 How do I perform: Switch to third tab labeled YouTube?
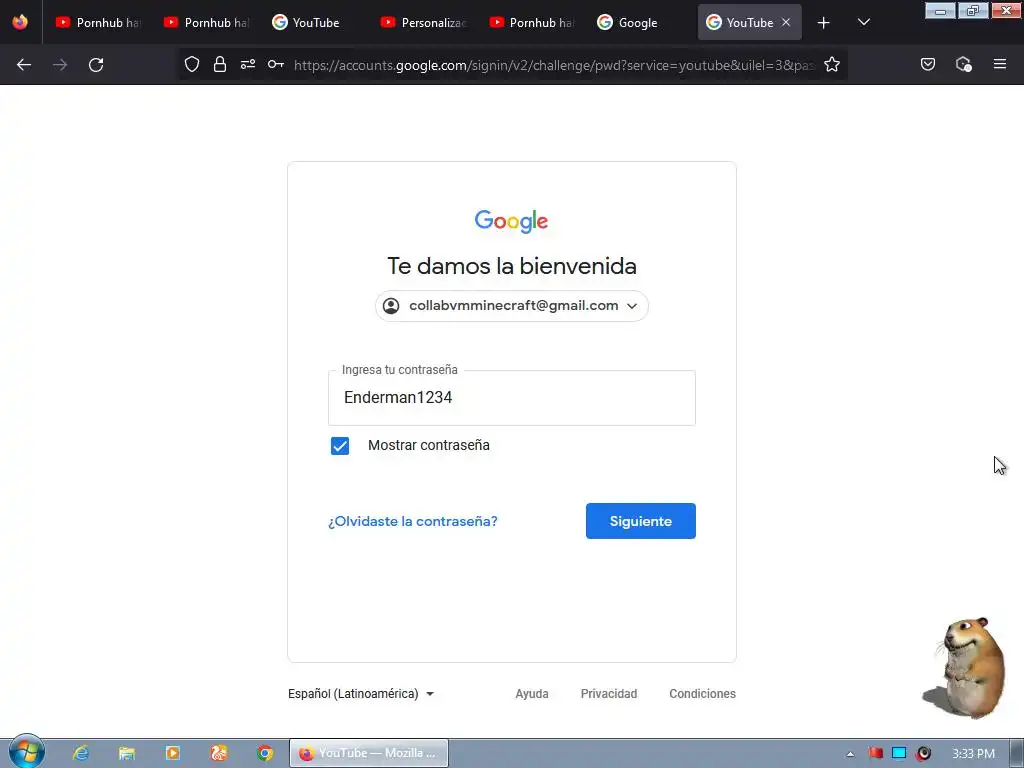point(315,22)
